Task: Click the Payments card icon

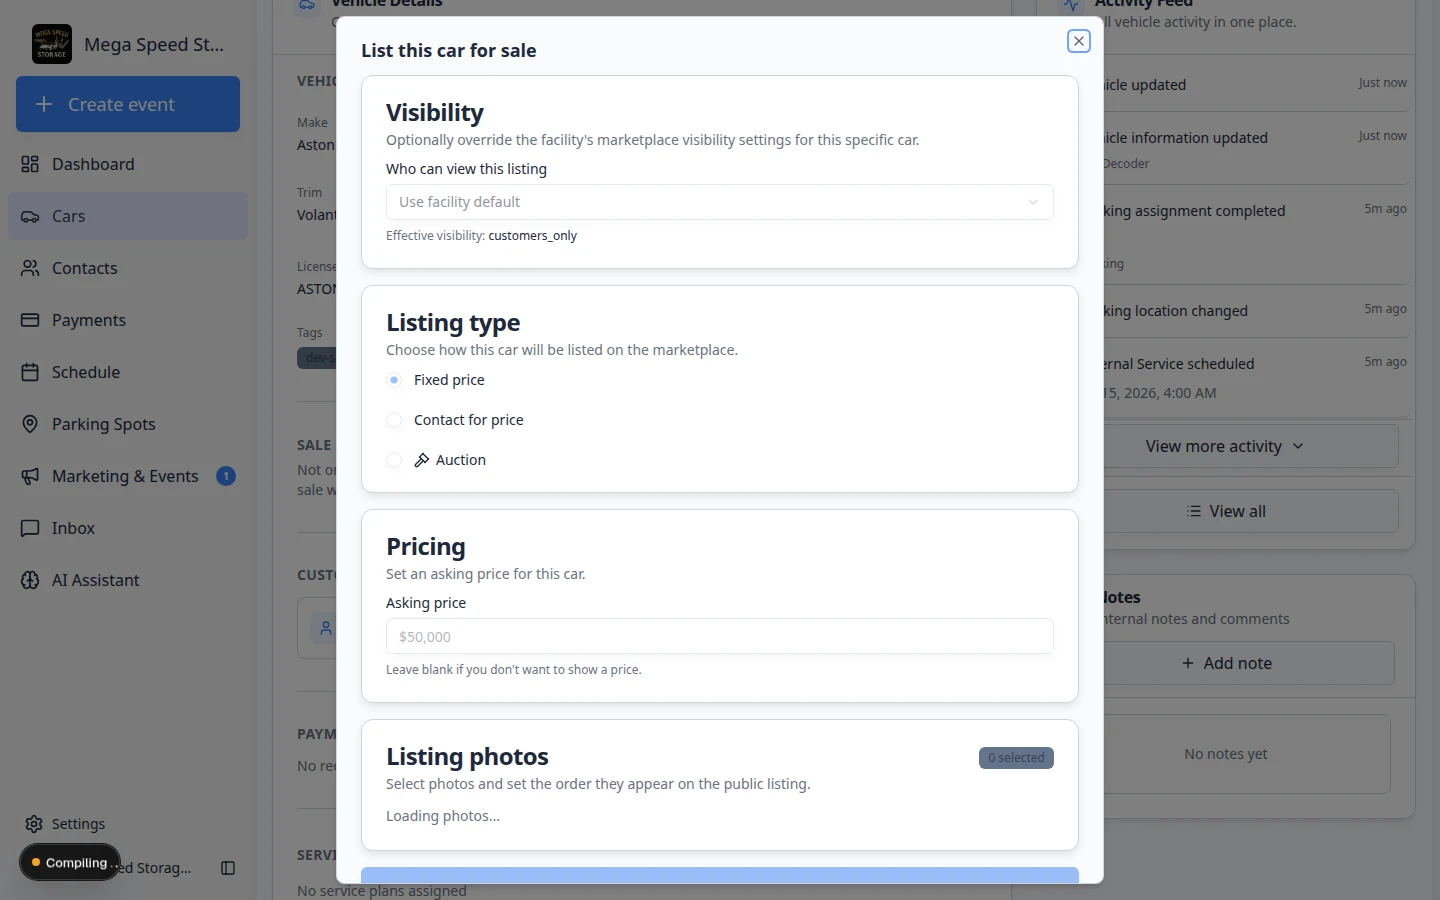Action: point(30,320)
